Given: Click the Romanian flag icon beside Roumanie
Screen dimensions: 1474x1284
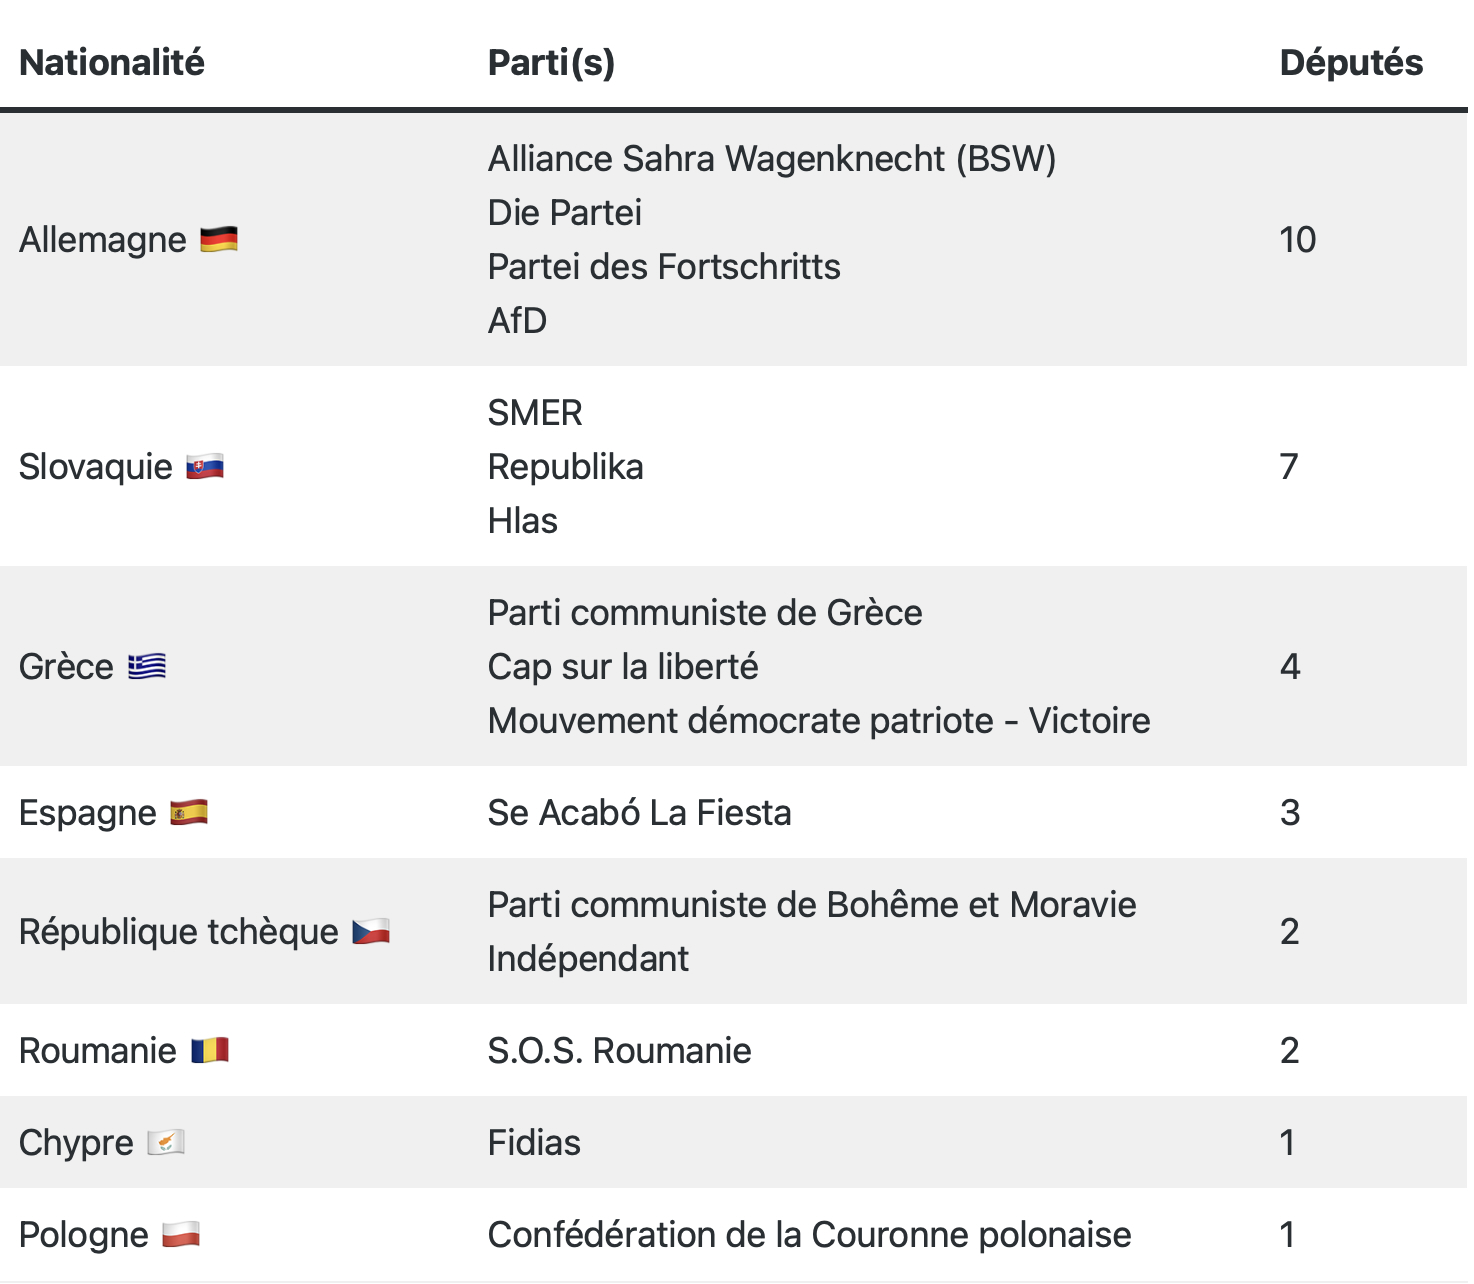Looking at the screenshot, I should tap(210, 1051).
